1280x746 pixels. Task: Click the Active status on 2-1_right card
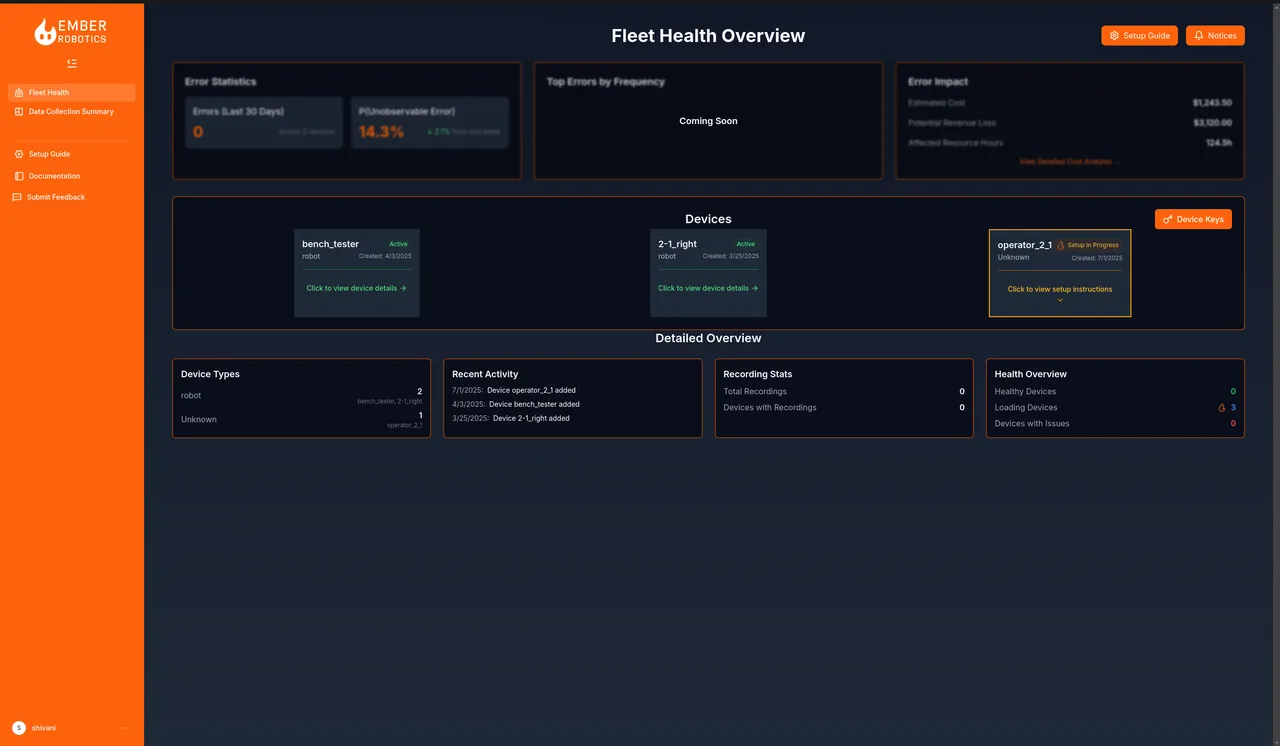point(746,244)
